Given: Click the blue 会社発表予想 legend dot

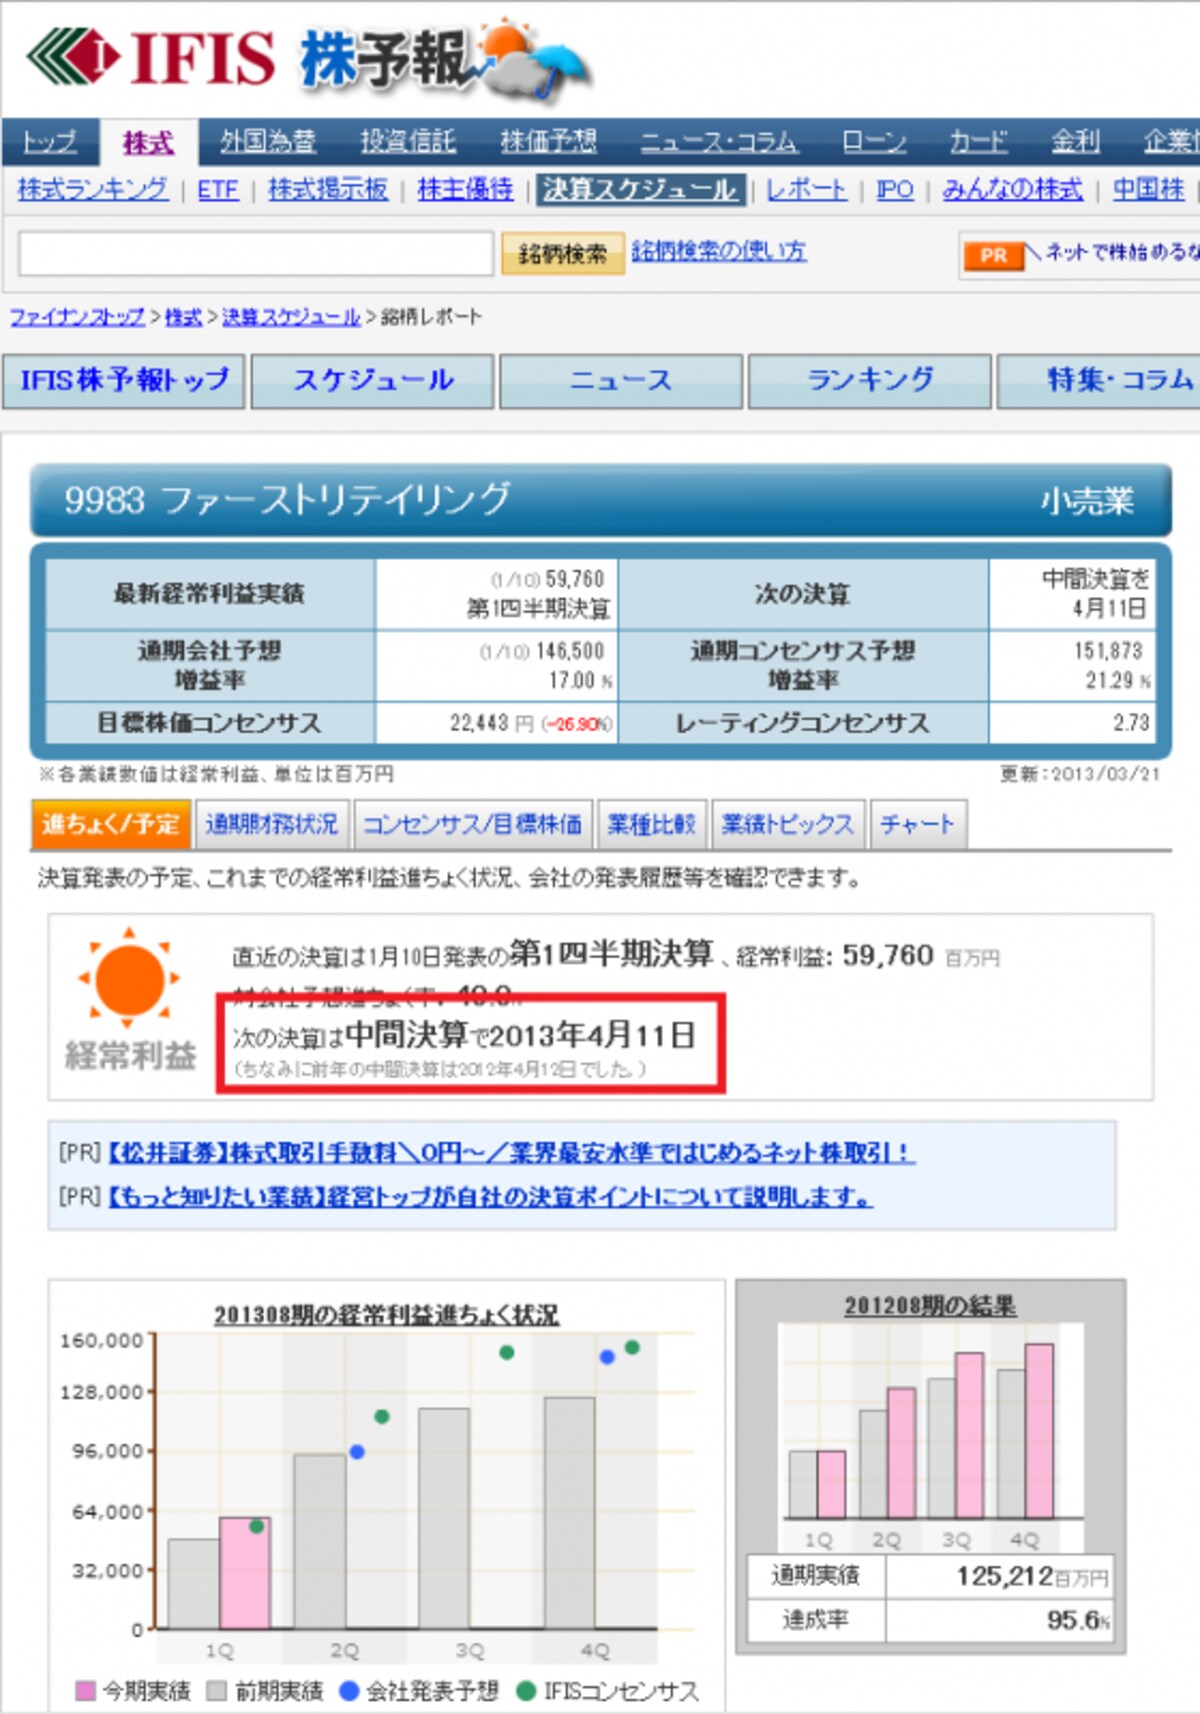Looking at the screenshot, I should tap(349, 1690).
